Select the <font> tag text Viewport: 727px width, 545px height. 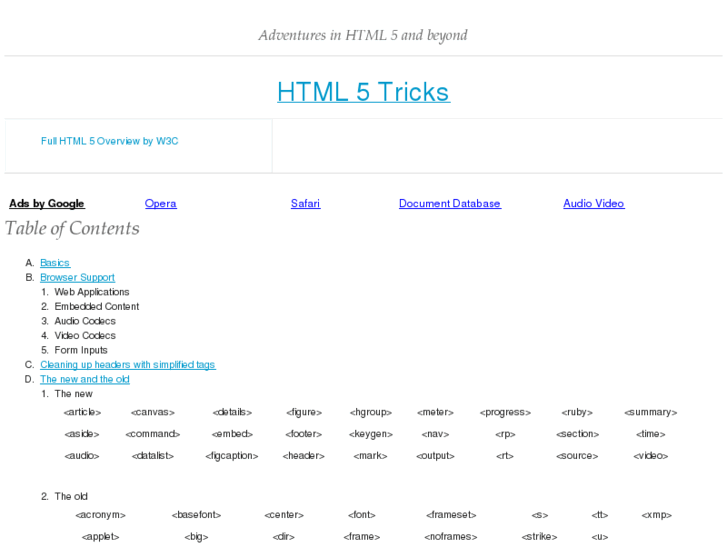[361, 514]
